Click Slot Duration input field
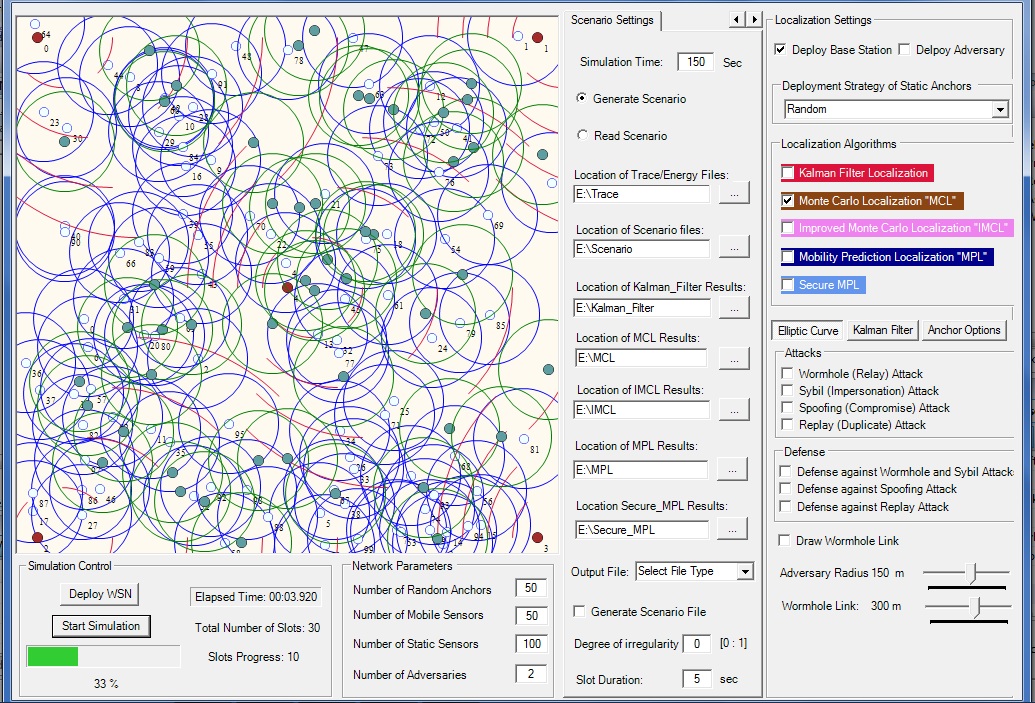The height and width of the screenshot is (703, 1035). [x=696, y=679]
